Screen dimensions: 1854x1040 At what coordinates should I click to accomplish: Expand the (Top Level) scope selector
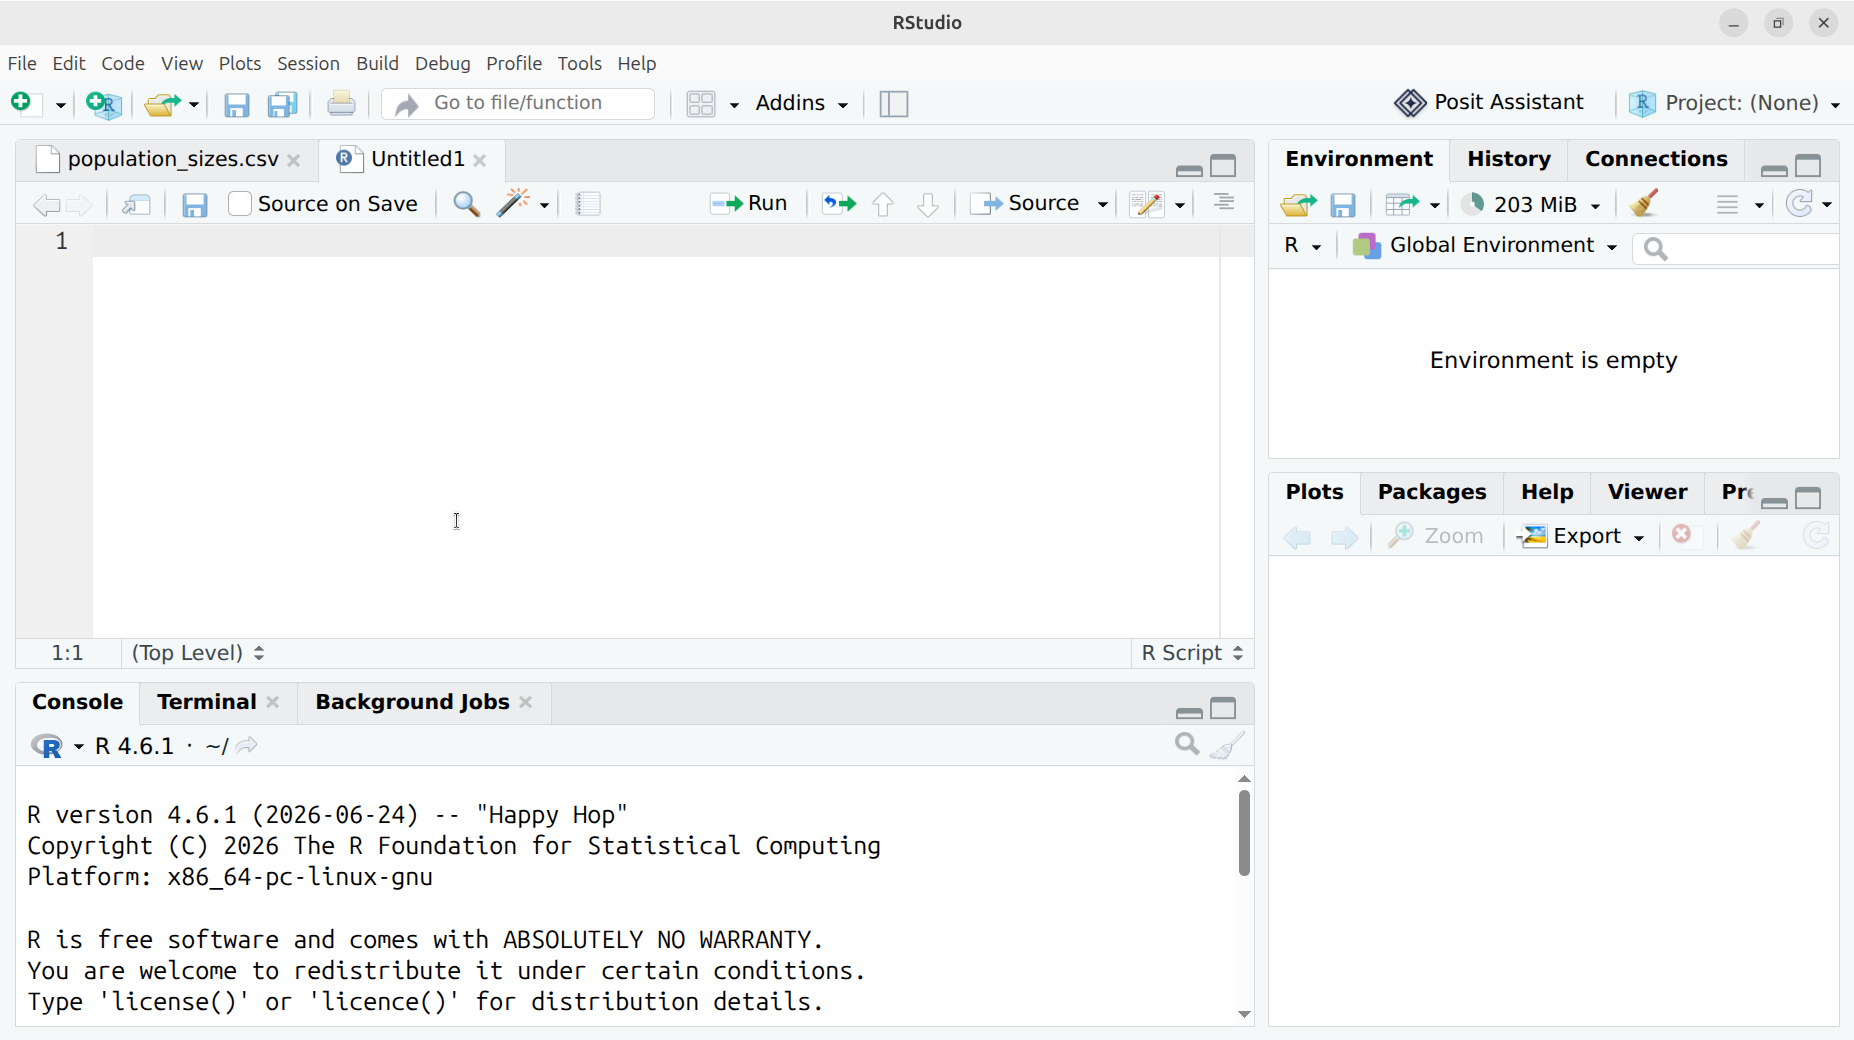tap(198, 653)
